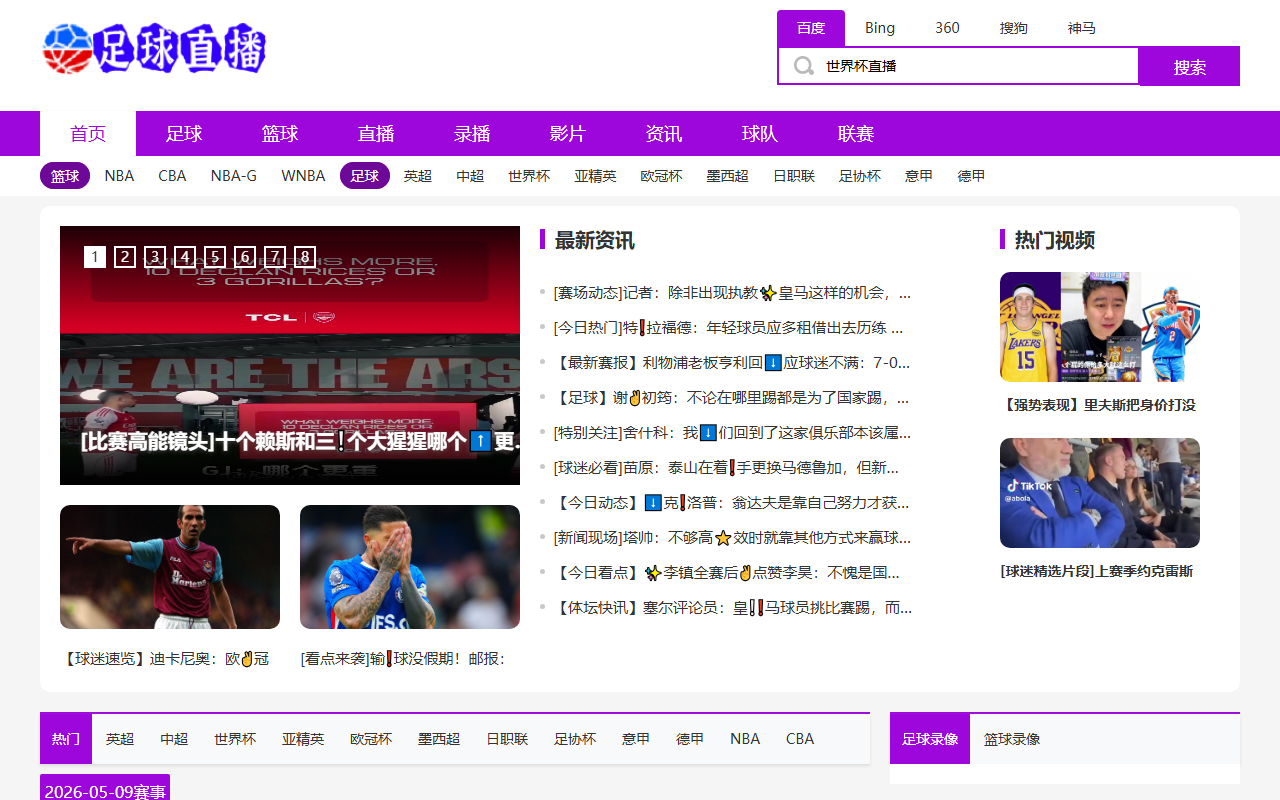Open the 首页 main navigation item
Image resolution: width=1280 pixels, height=800 pixels.
pyautogui.click(x=88, y=134)
